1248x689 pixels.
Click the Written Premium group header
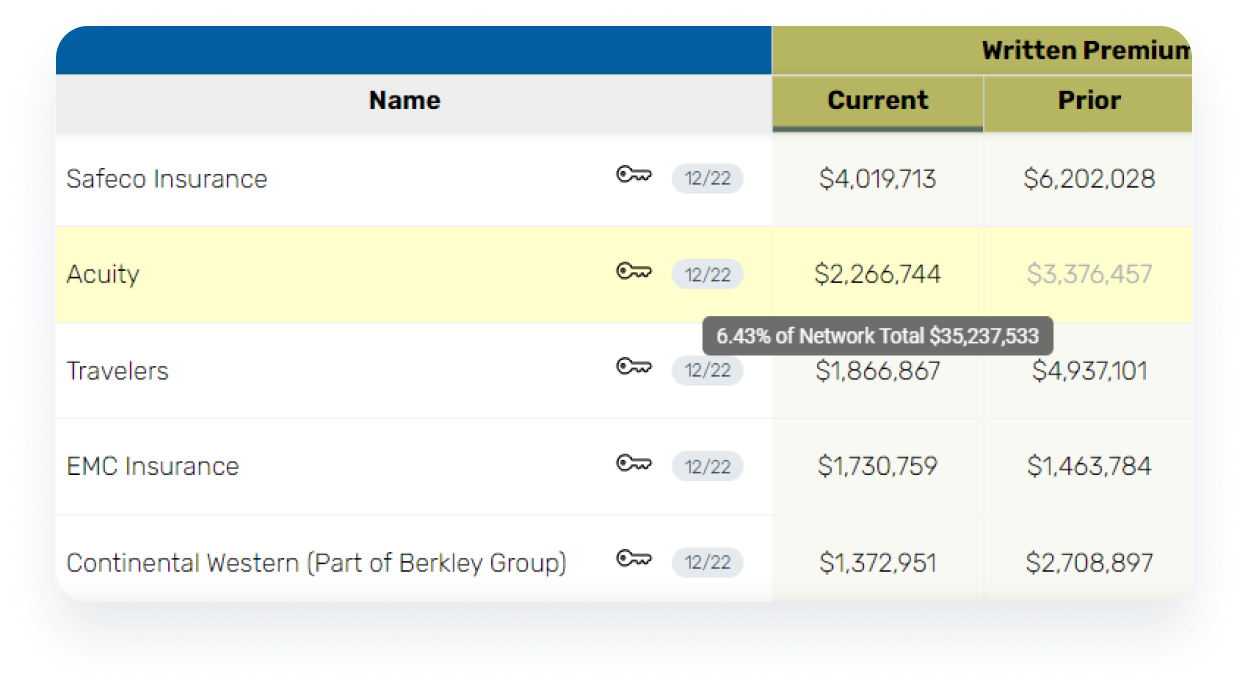pyautogui.click(x=1085, y=51)
